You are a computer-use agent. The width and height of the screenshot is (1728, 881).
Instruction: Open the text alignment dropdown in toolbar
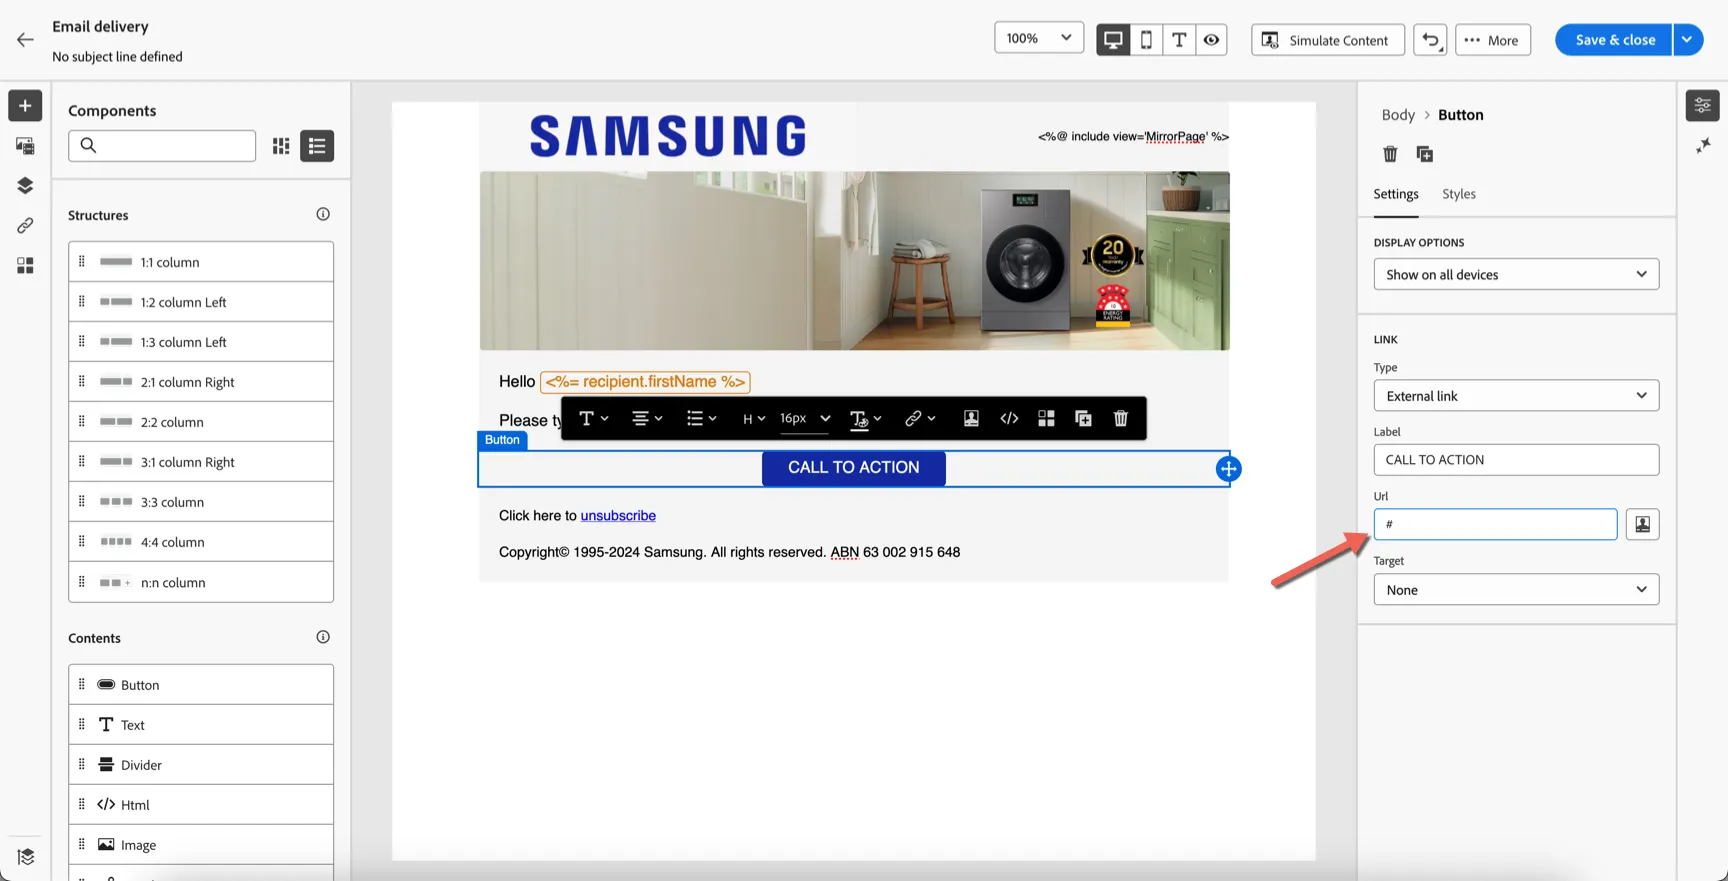[647, 419]
